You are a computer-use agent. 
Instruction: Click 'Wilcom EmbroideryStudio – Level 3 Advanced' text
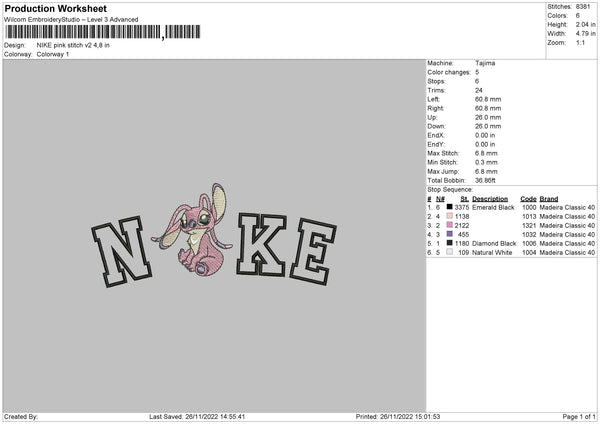tap(71, 20)
